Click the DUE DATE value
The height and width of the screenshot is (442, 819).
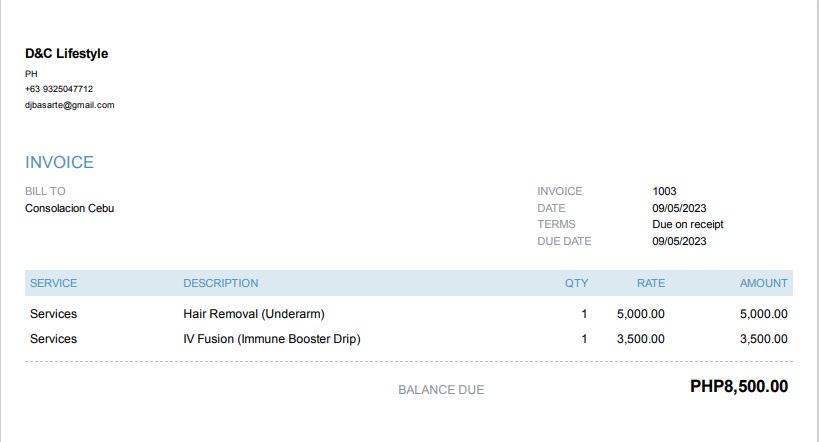point(679,241)
